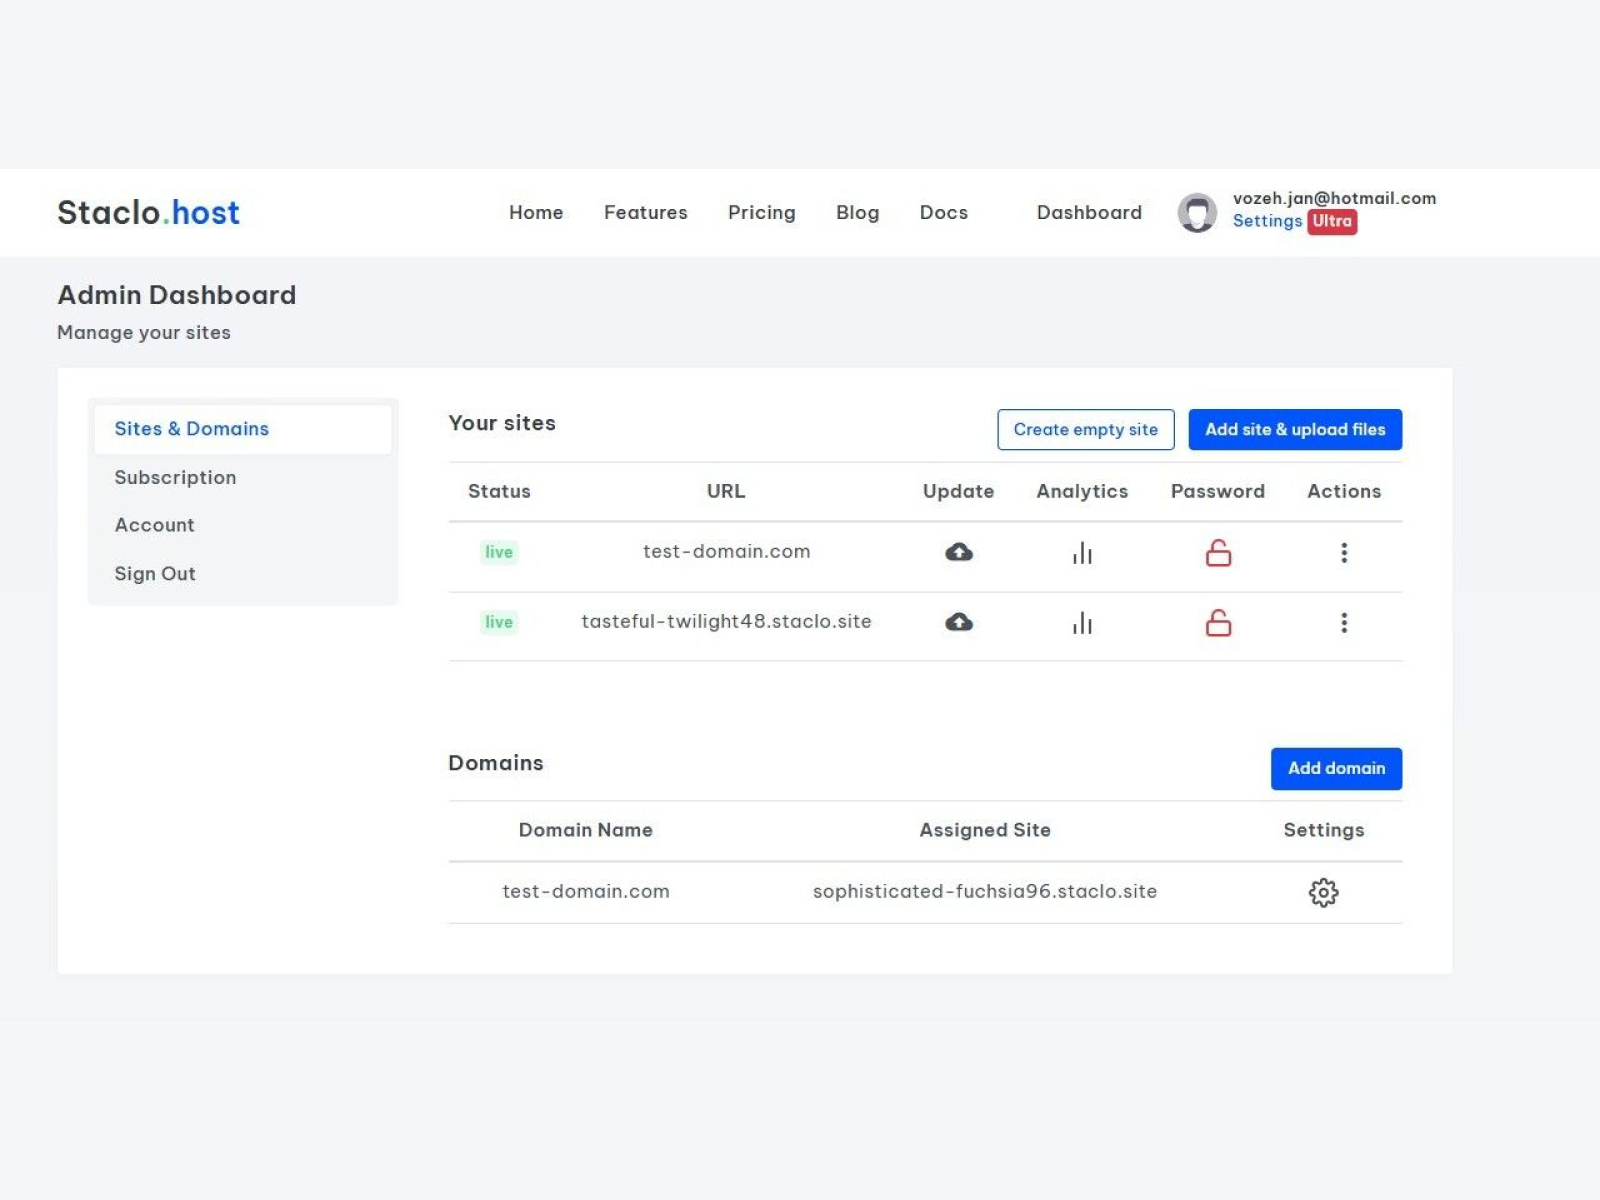Click Add site & upload files button
The width and height of the screenshot is (1600, 1200).
(1295, 430)
